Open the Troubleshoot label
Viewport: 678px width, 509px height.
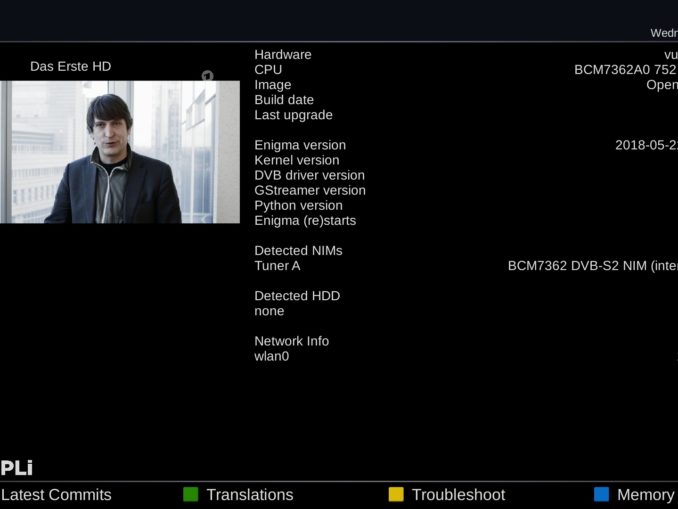tap(458, 495)
